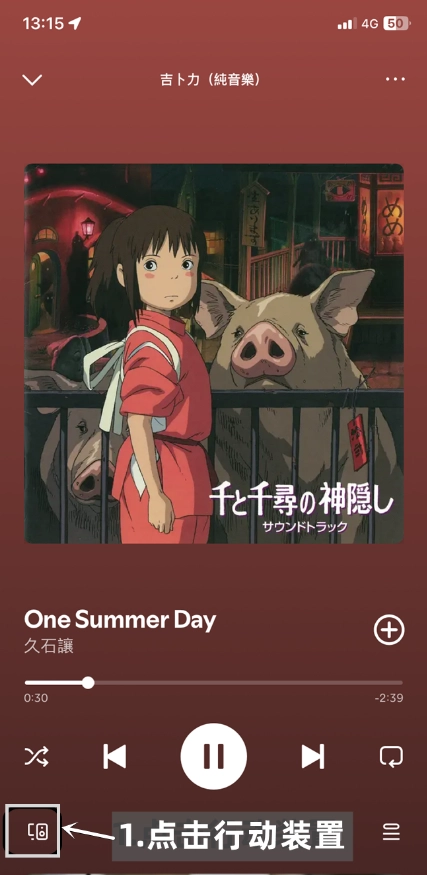
Task: Open the play queue icon
Action: (x=391, y=833)
